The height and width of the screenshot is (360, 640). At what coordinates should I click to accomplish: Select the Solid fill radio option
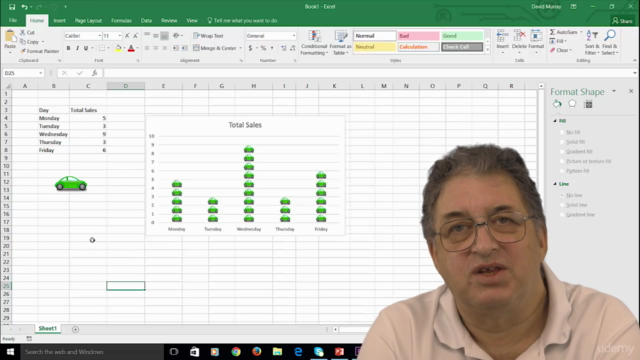click(562, 142)
